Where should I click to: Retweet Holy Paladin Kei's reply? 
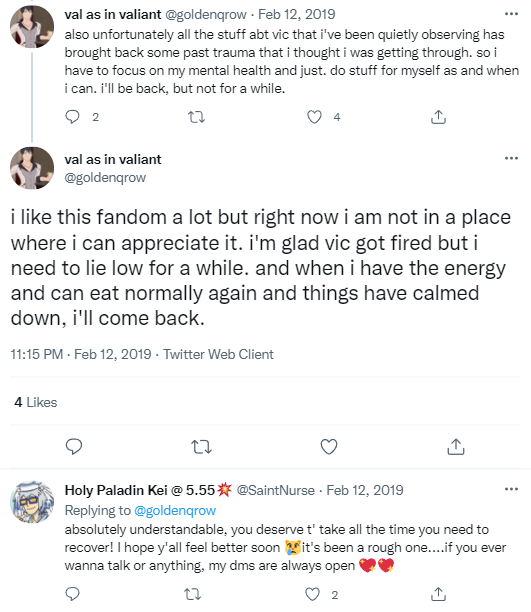coord(192,594)
